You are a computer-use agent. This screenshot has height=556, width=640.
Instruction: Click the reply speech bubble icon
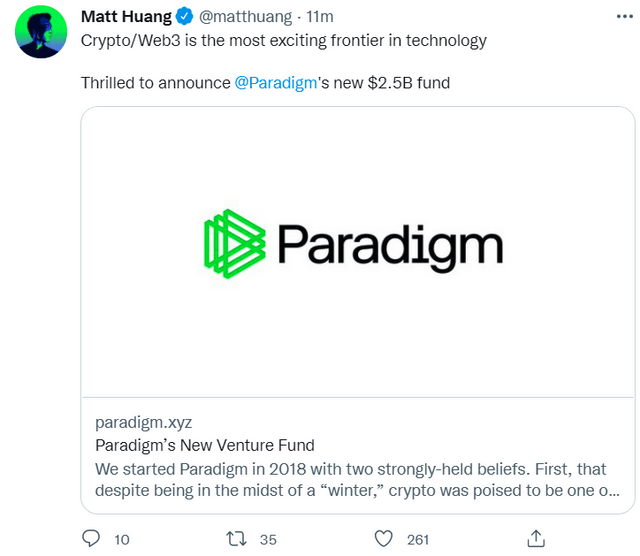91,538
